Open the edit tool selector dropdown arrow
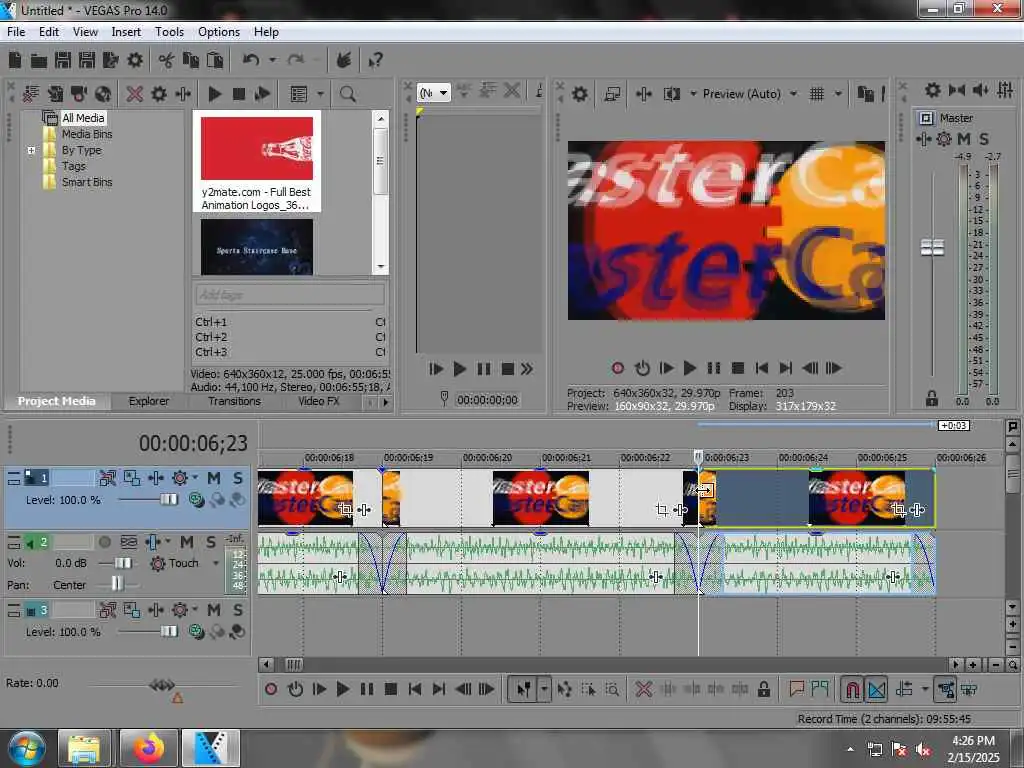 pyautogui.click(x=543, y=689)
